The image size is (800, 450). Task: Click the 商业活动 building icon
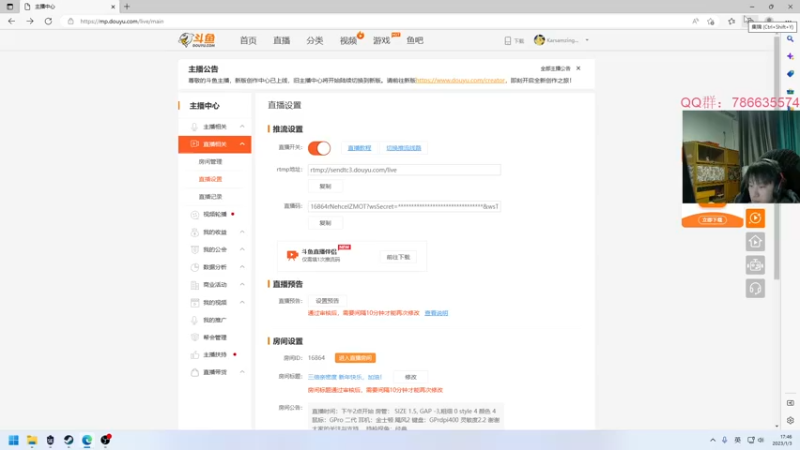pyautogui.click(x=194, y=285)
